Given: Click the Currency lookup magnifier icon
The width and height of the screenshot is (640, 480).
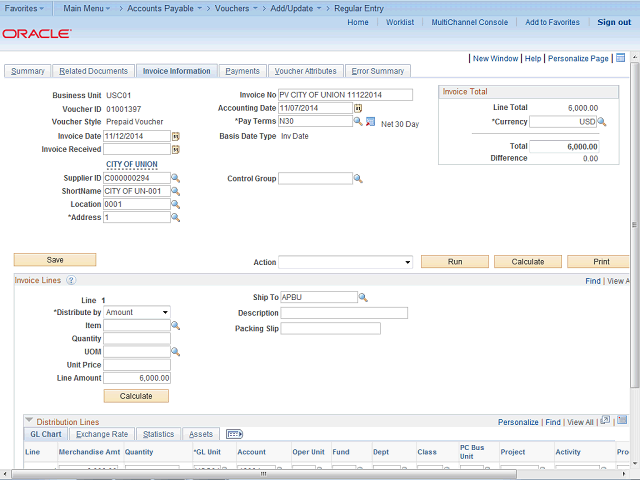Looking at the screenshot, I should coord(604,122).
